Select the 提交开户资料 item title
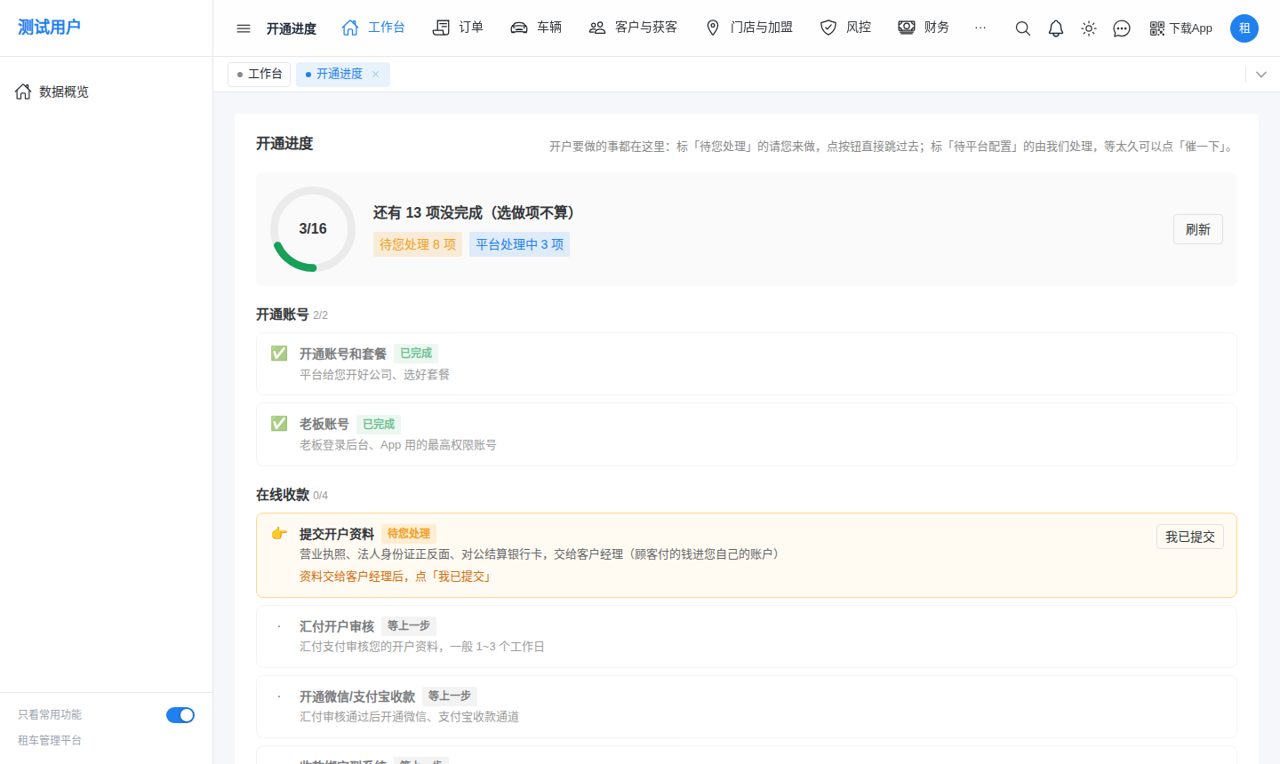The width and height of the screenshot is (1280, 764). (x=337, y=534)
